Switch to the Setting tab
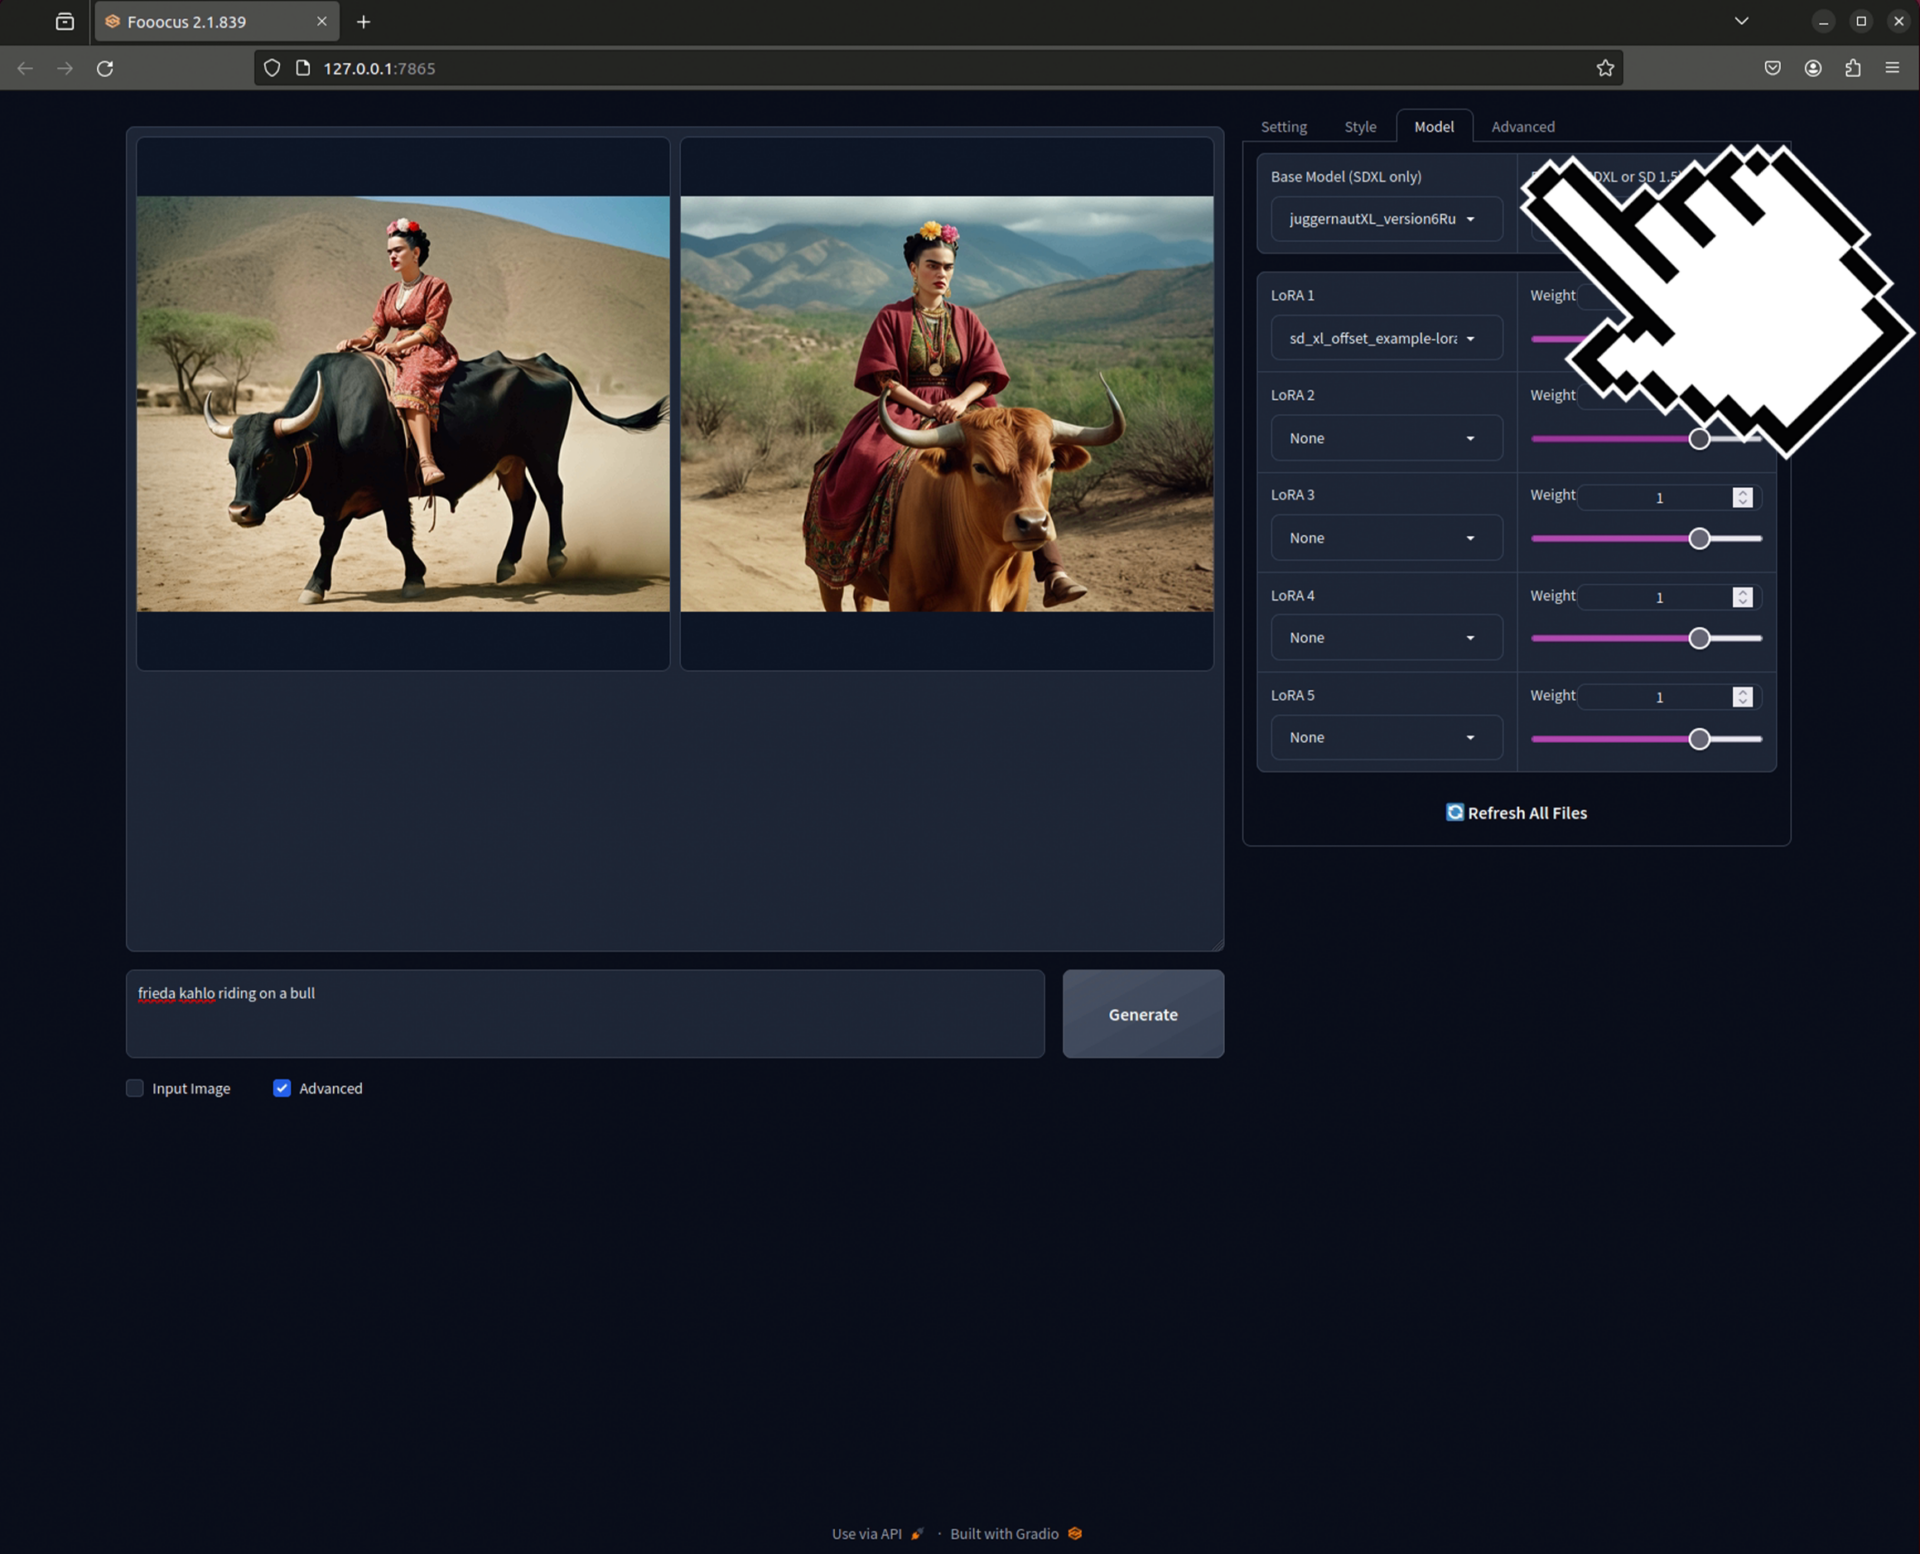This screenshot has width=1920, height=1554. (1283, 127)
